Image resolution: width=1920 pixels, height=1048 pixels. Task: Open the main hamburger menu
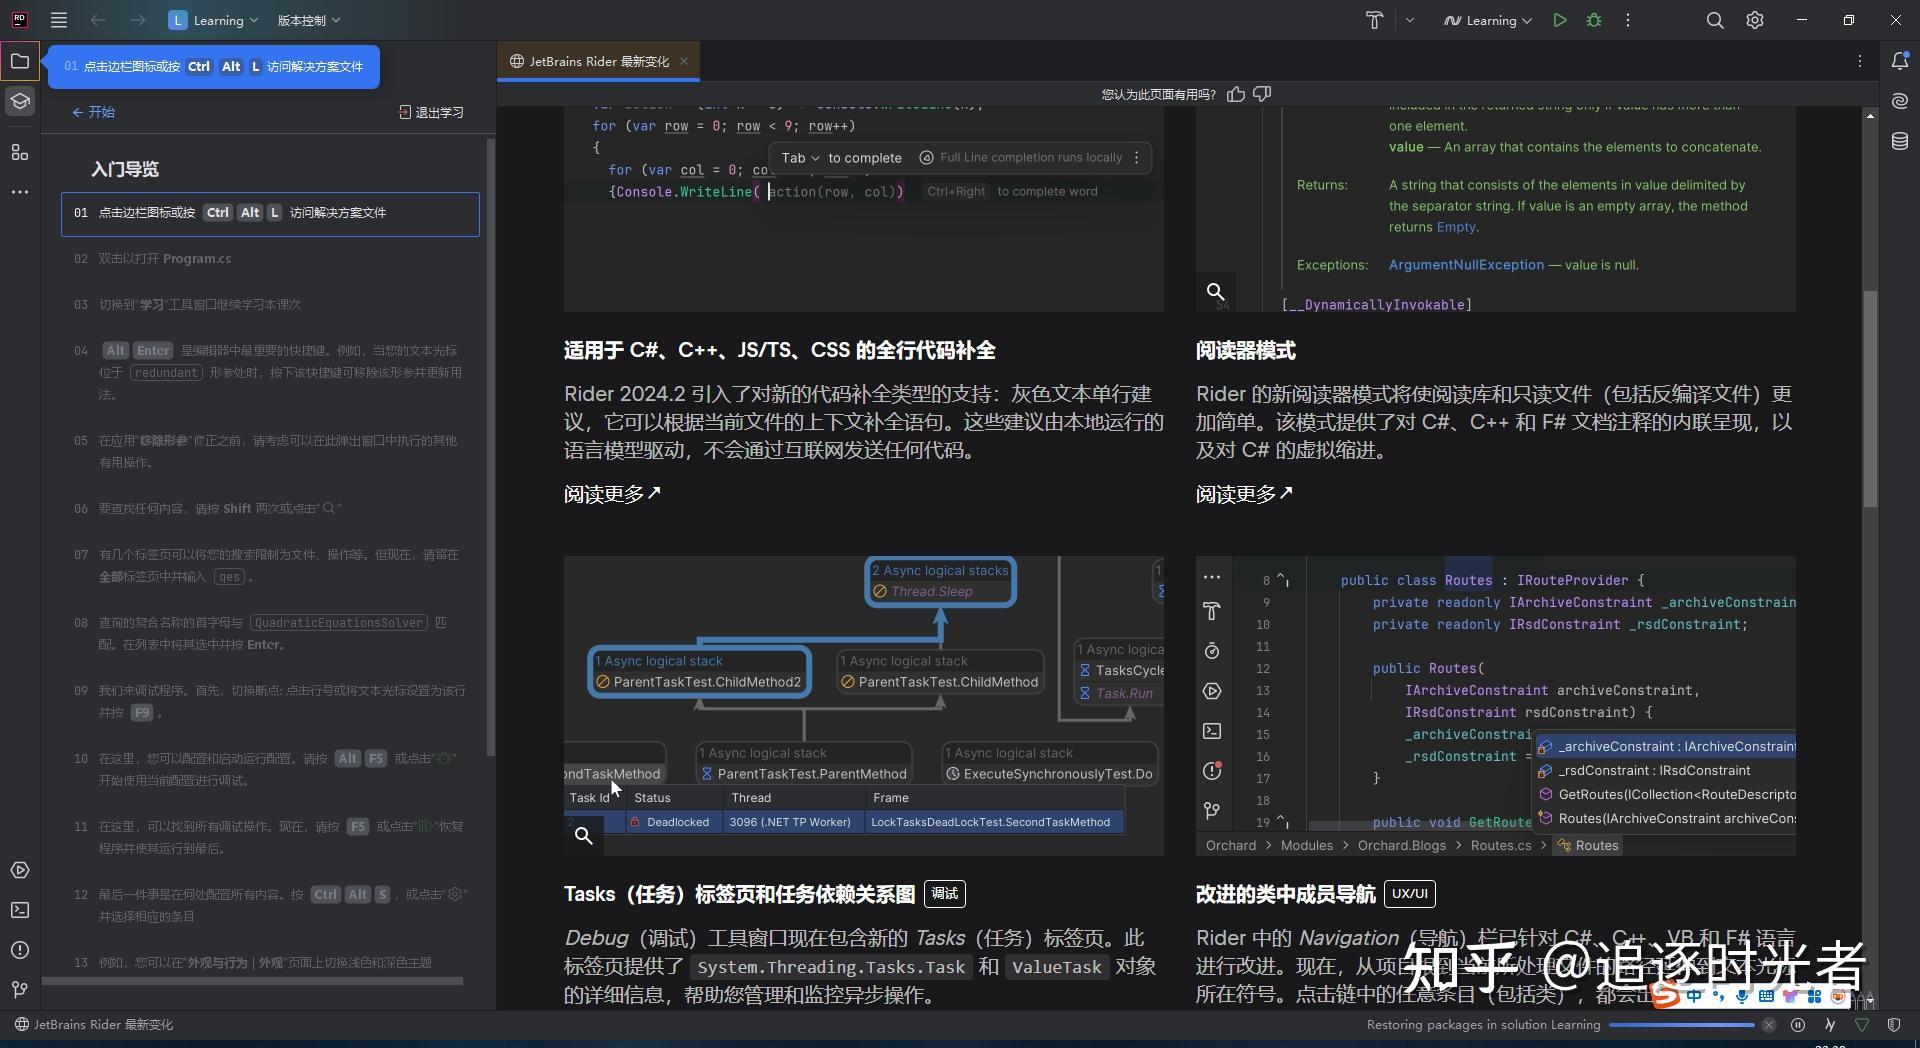tap(59, 20)
